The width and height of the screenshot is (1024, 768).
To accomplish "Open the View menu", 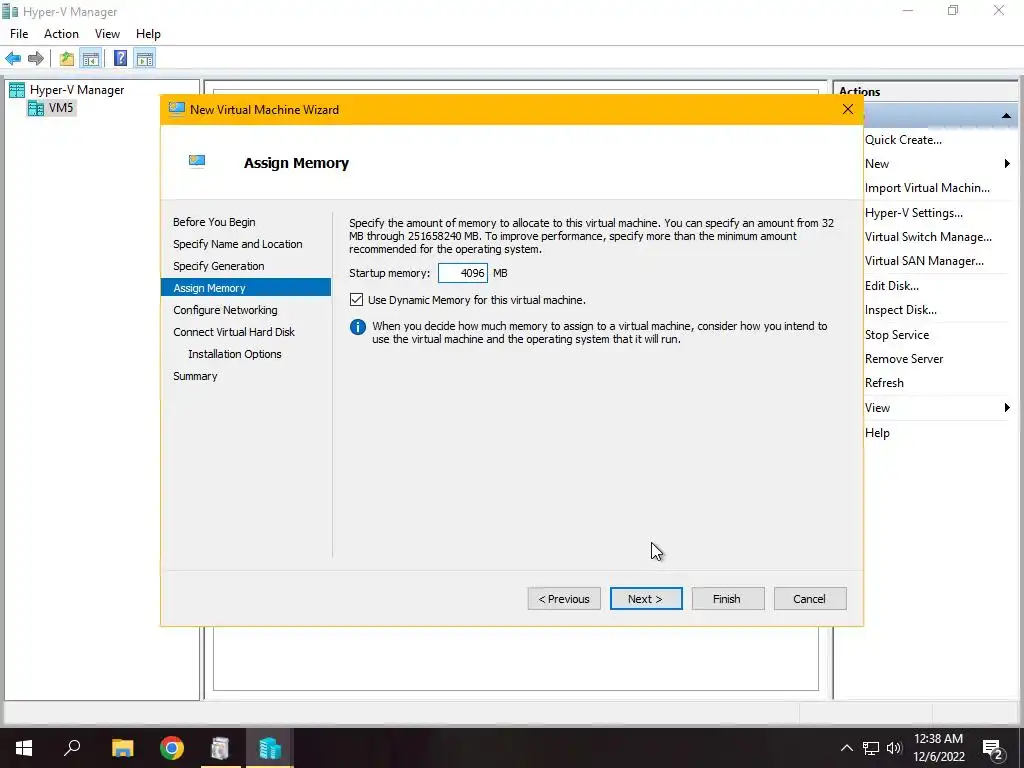I will click(x=107, y=34).
